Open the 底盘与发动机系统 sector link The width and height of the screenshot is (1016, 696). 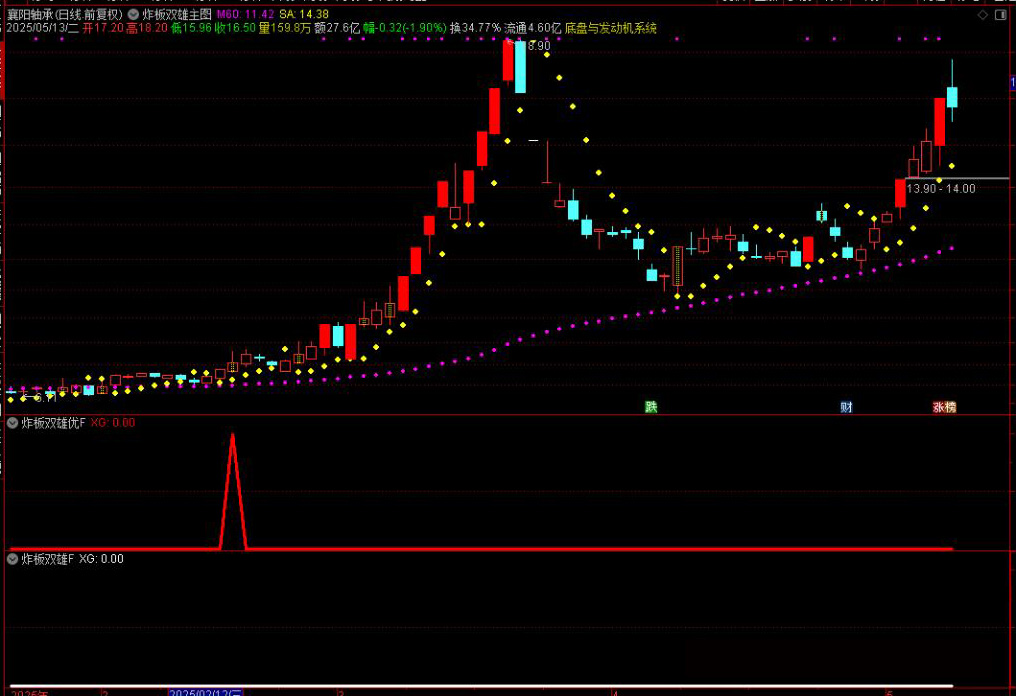611,29
